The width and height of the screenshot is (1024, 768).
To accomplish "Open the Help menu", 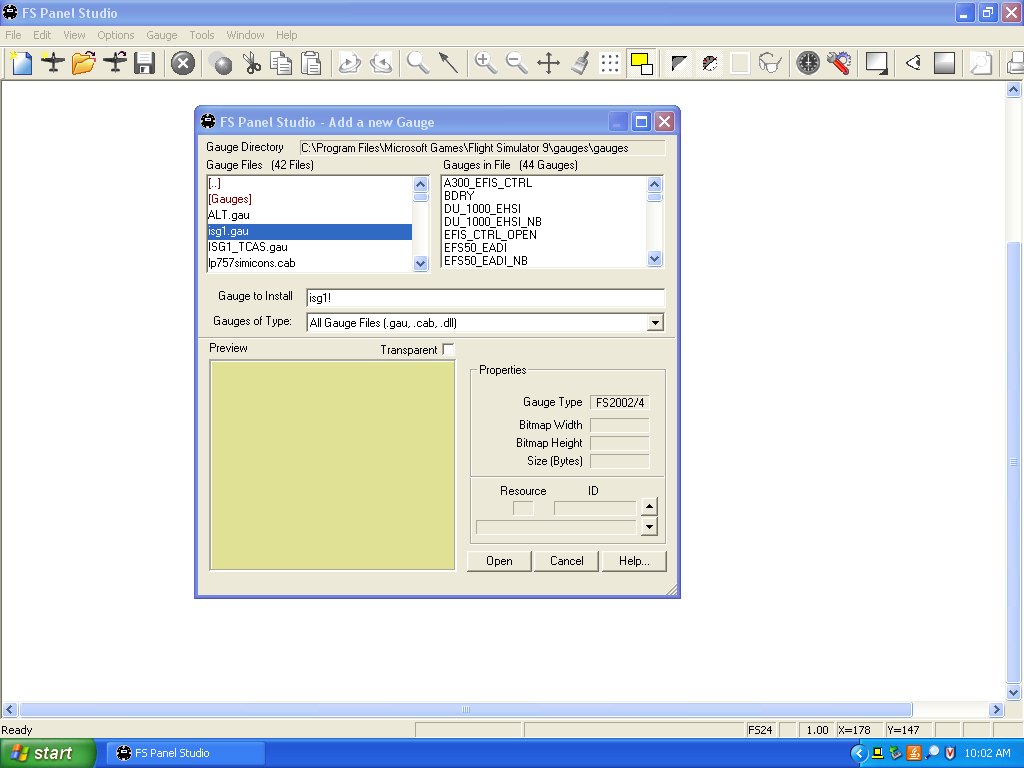I will click(x=286, y=35).
